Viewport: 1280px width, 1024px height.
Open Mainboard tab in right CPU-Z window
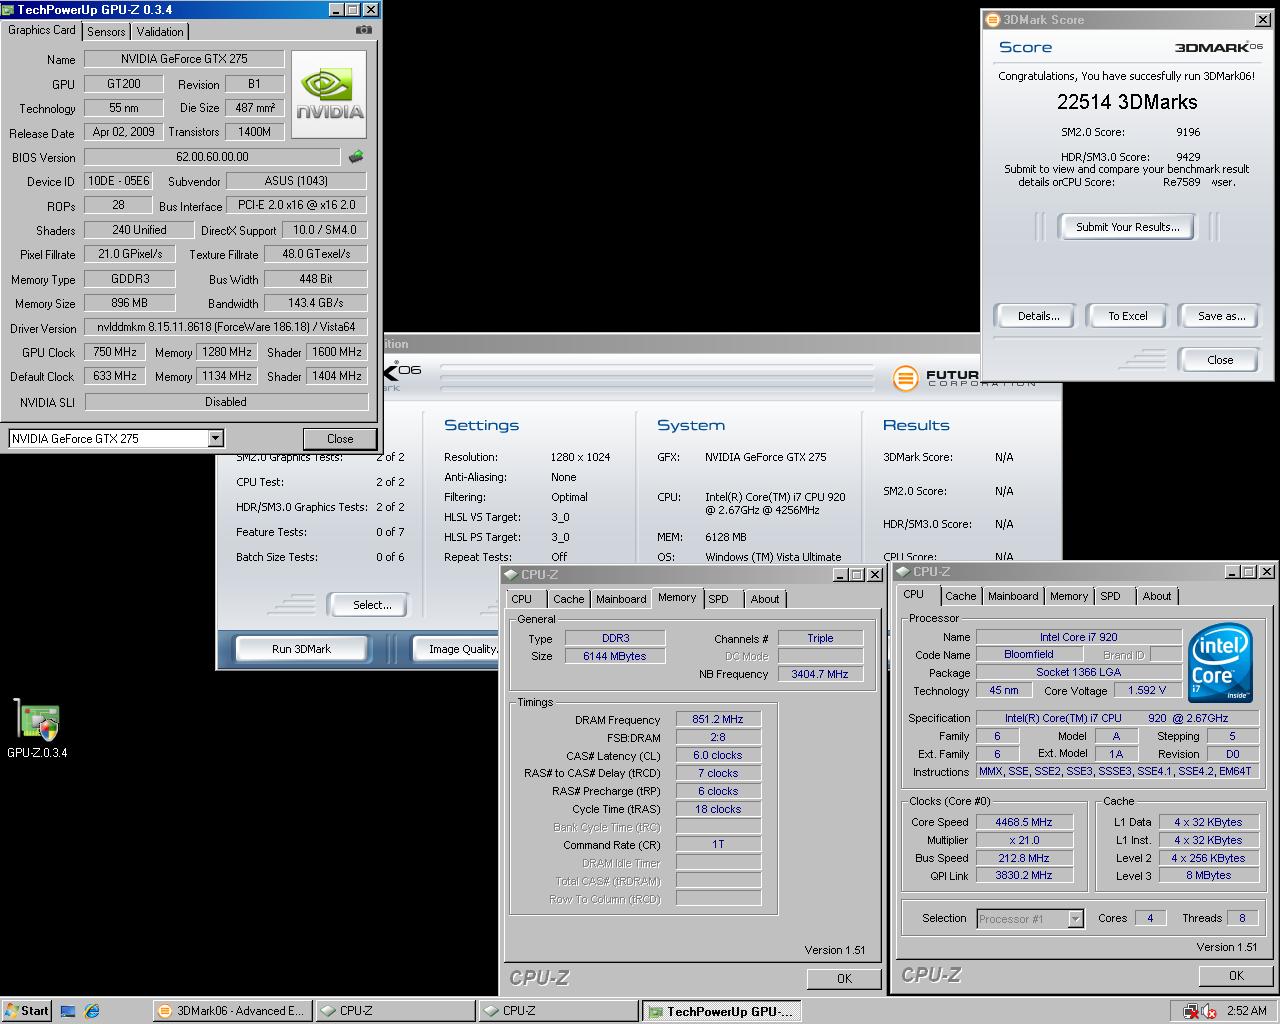click(1013, 596)
